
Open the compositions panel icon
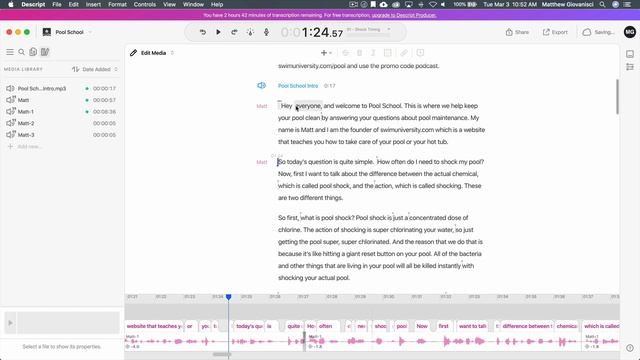(x=33, y=52)
